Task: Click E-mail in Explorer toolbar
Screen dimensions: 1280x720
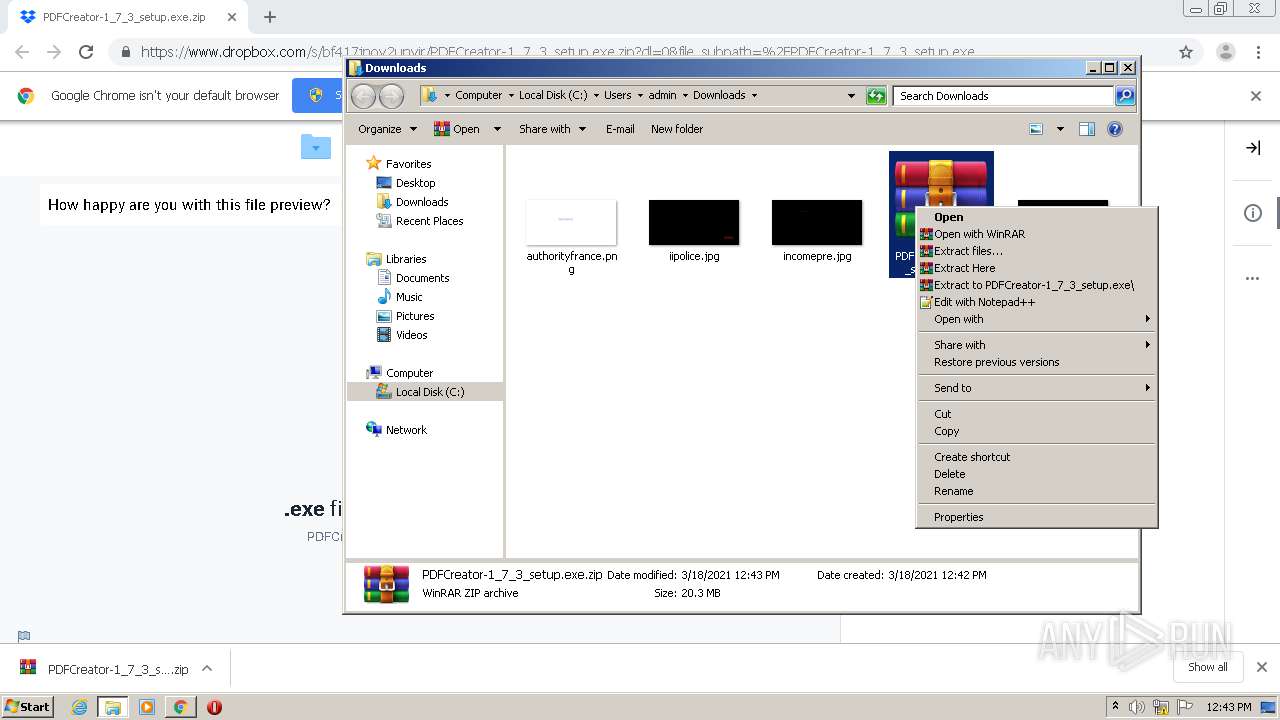Action: click(x=620, y=129)
